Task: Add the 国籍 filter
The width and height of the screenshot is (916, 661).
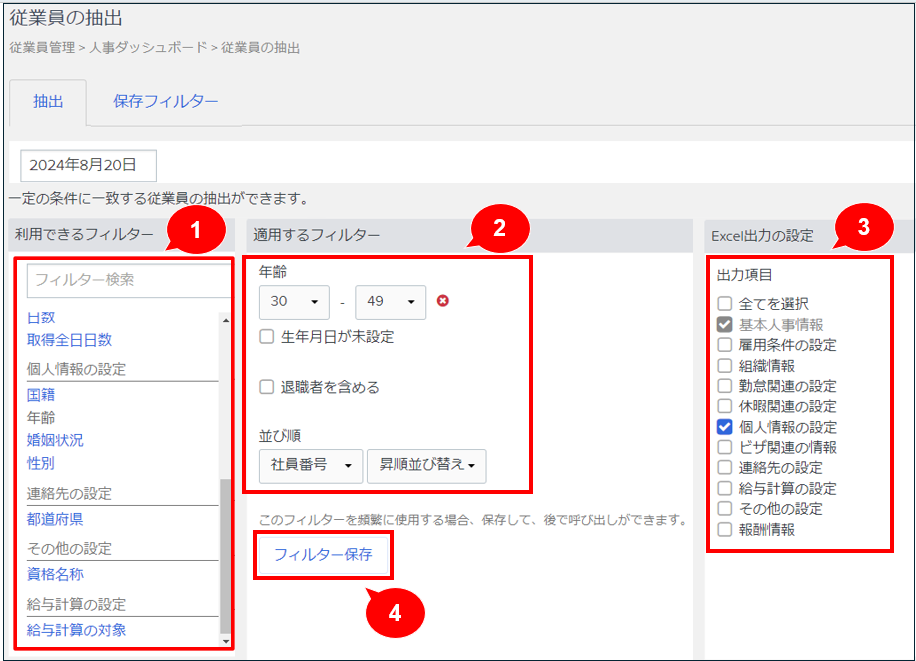Action: [x=41, y=395]
